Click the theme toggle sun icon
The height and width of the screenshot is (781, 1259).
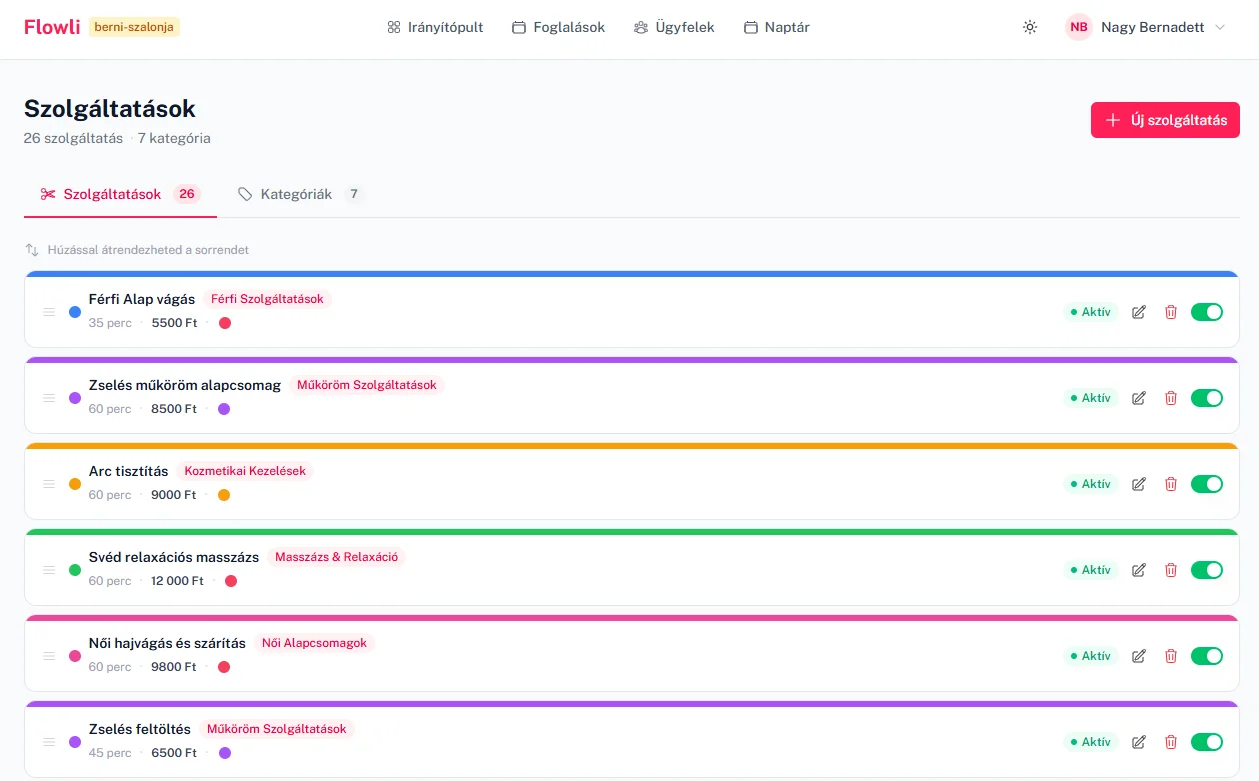(x=1030, y=28)
